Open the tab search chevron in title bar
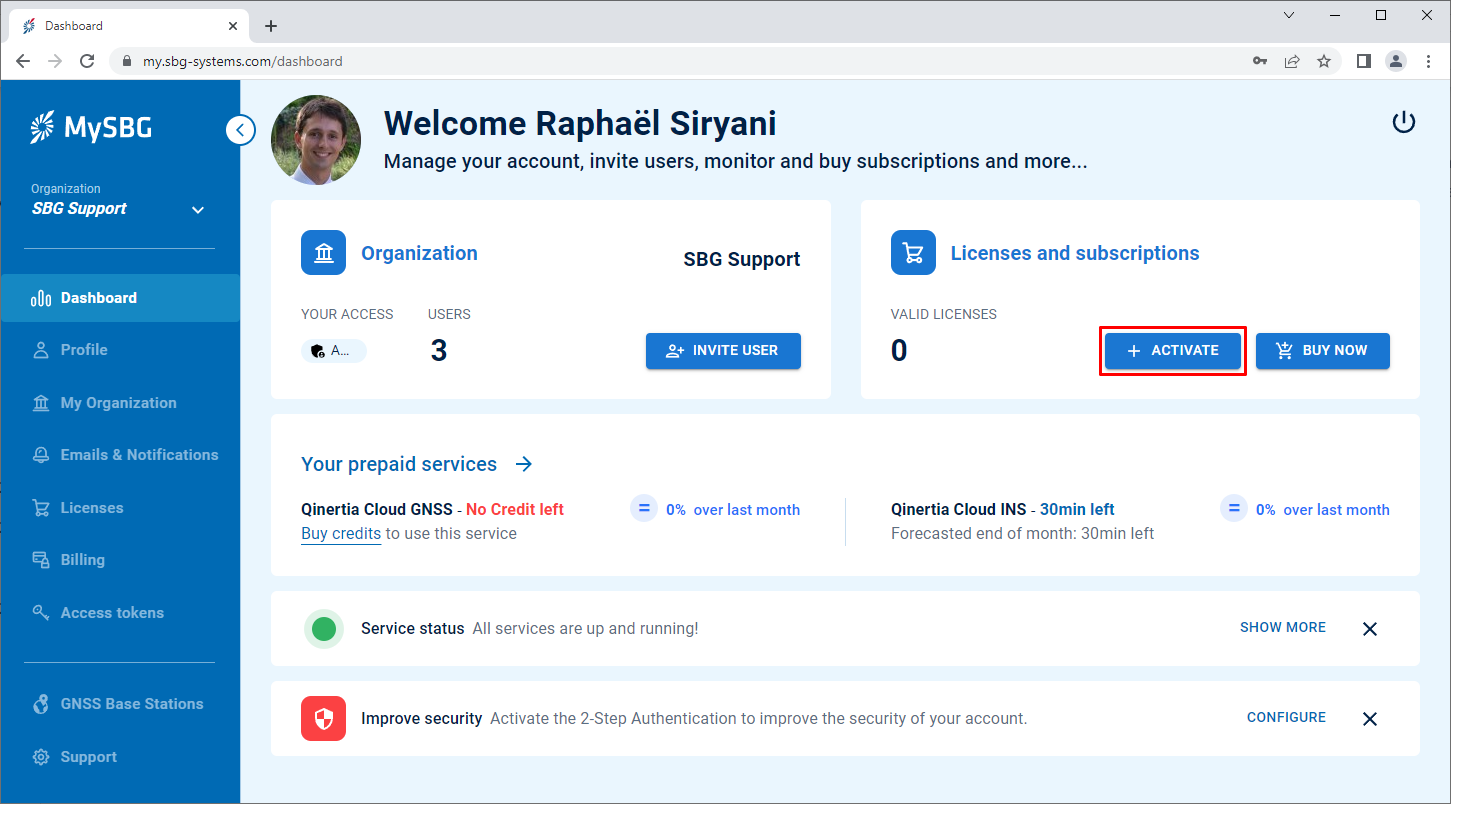This screenshot has height=824, width=1471. [x=1289, y=15]
